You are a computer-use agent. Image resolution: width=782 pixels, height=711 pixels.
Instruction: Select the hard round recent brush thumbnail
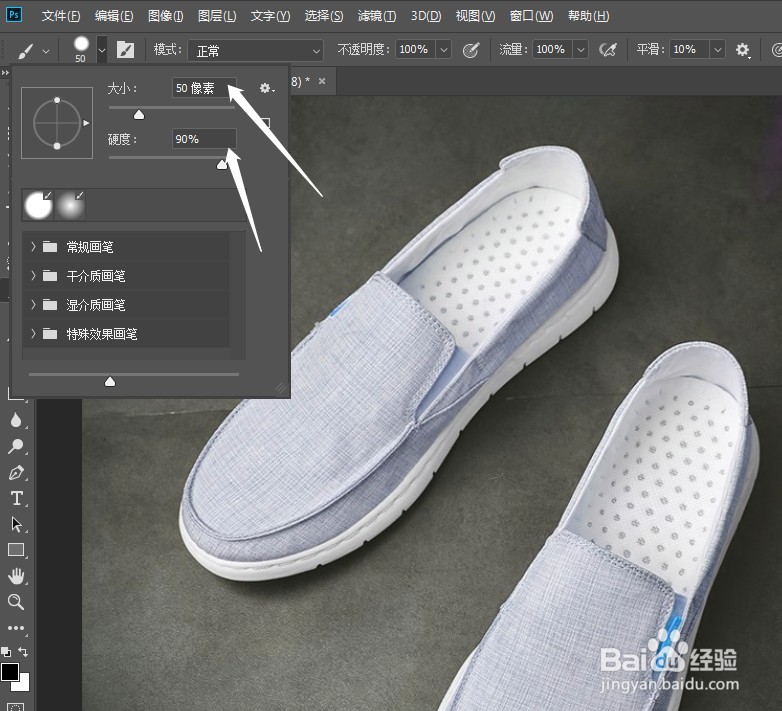click(39, 205)
